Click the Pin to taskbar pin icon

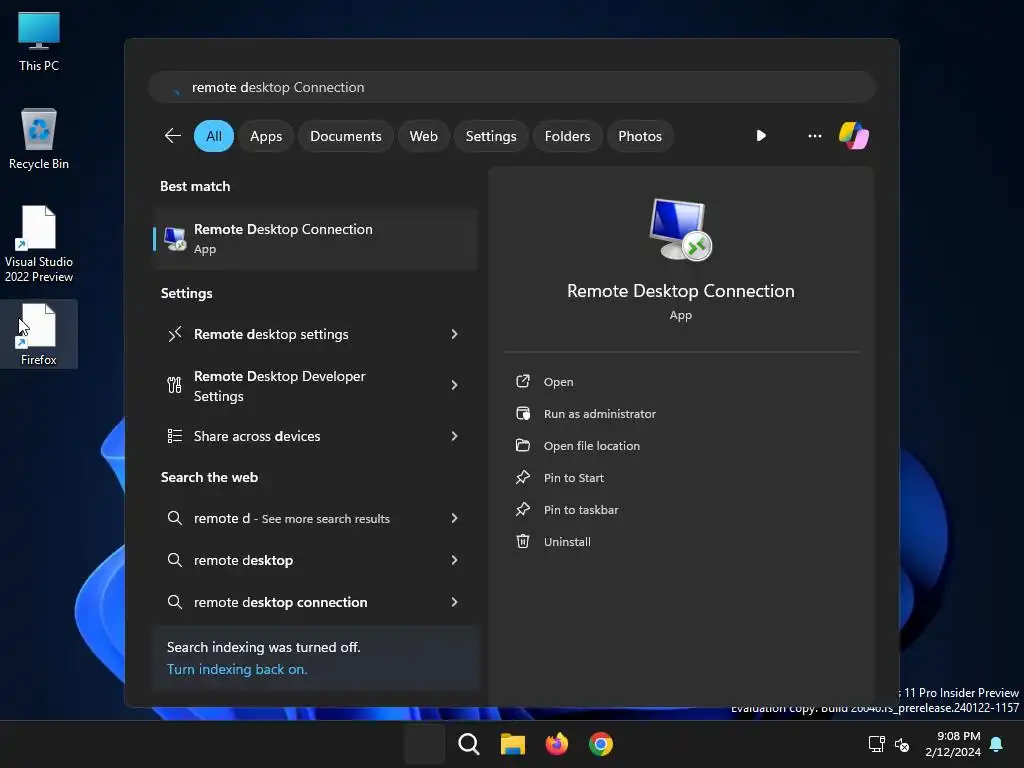[x=522, y=509]
